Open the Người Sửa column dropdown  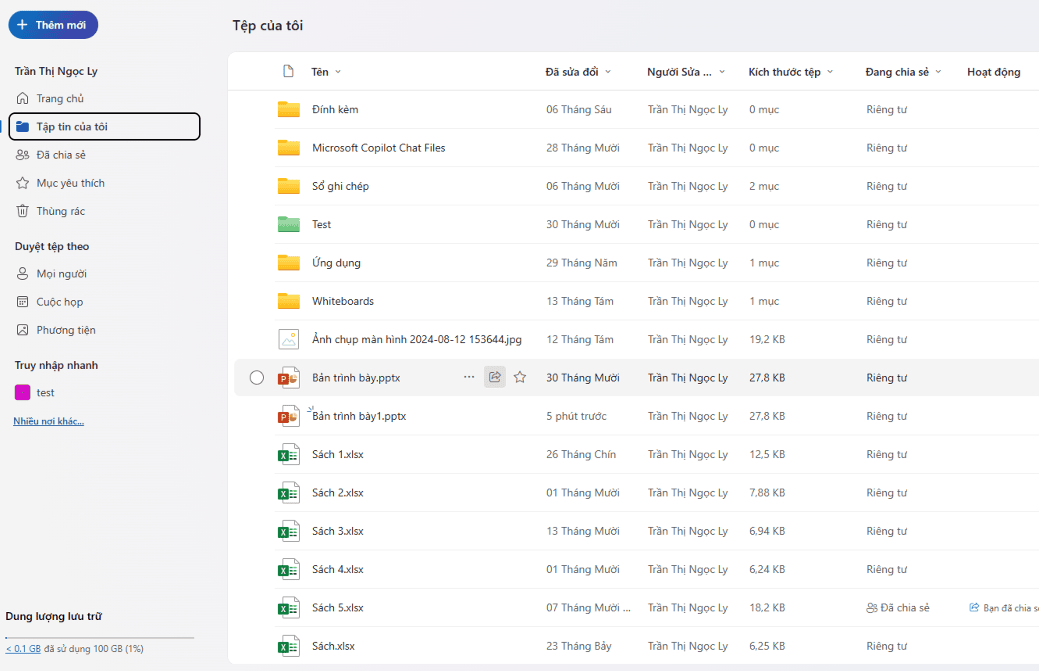[x=722, y=72]
